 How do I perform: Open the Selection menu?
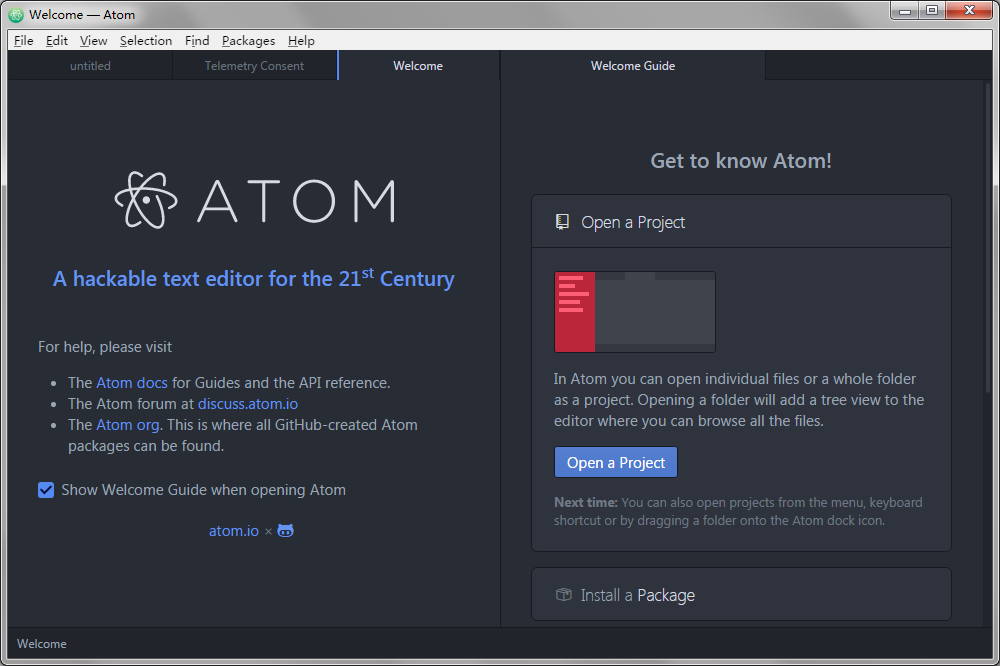click(146, 40)
